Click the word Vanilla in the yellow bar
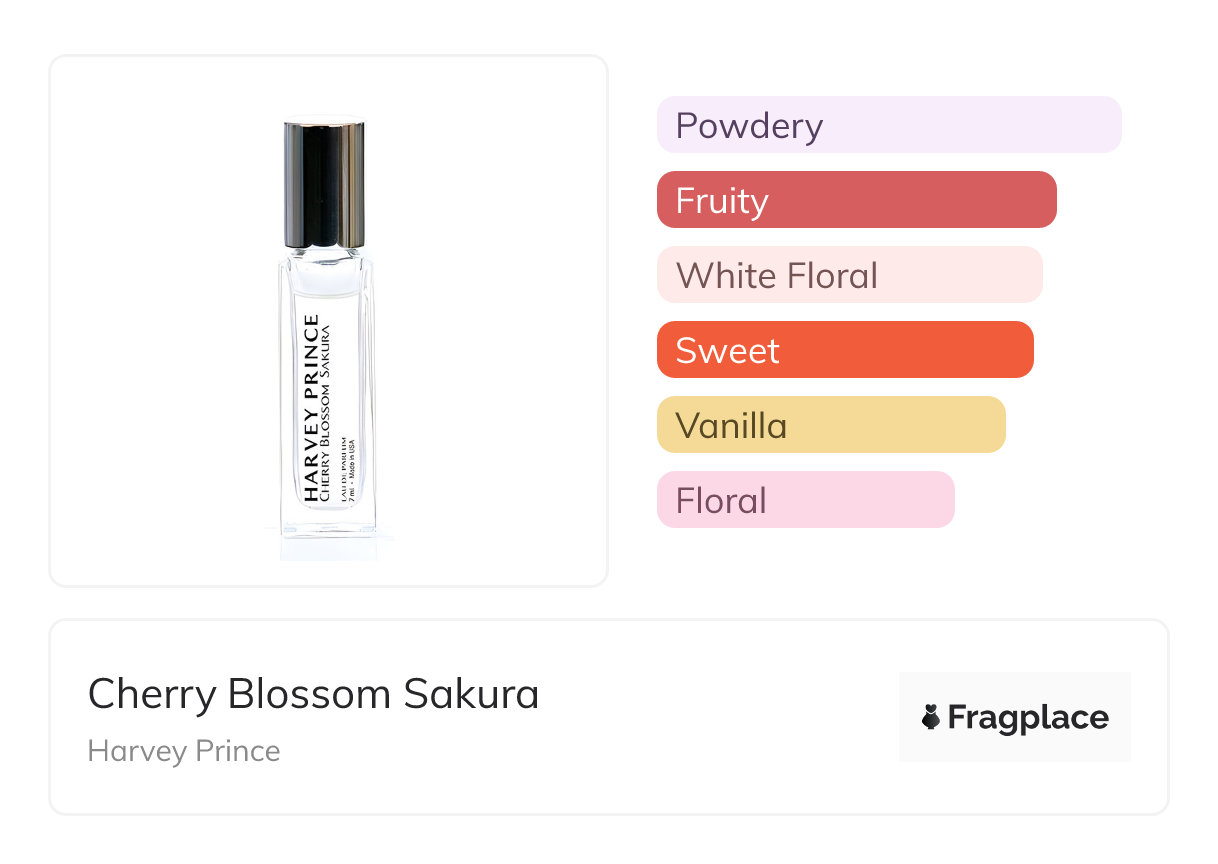The height and width of the screenshot is (864, 1218). click(731, 426)
